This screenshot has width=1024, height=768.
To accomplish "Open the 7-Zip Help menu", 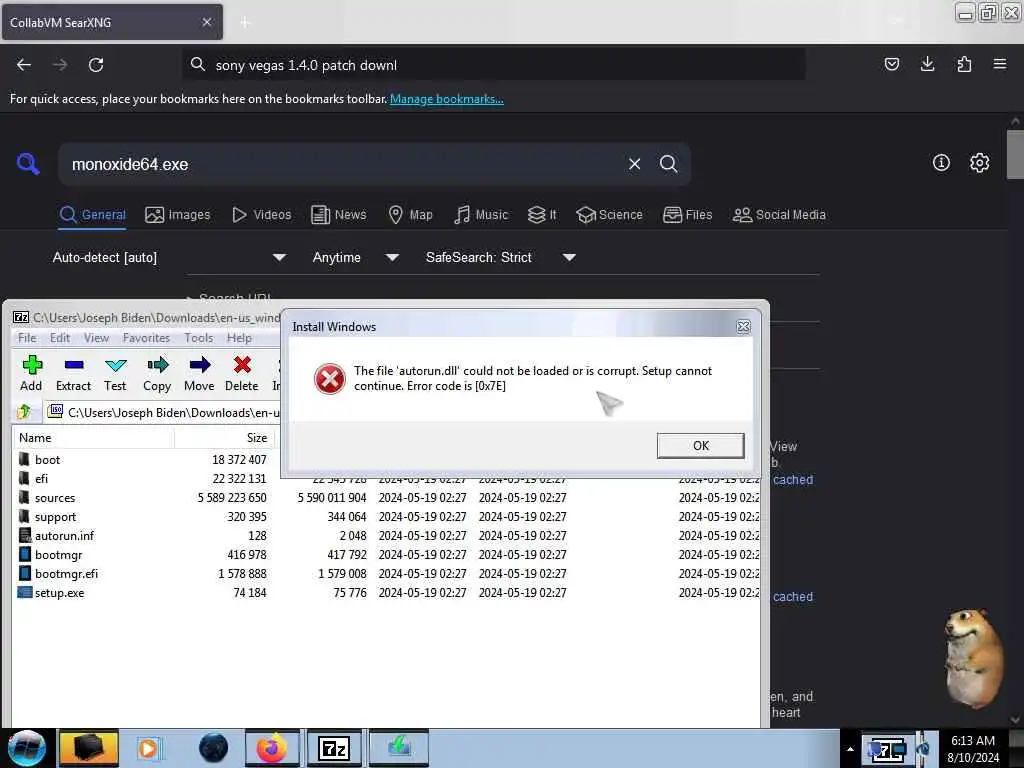I will point(239,338).
